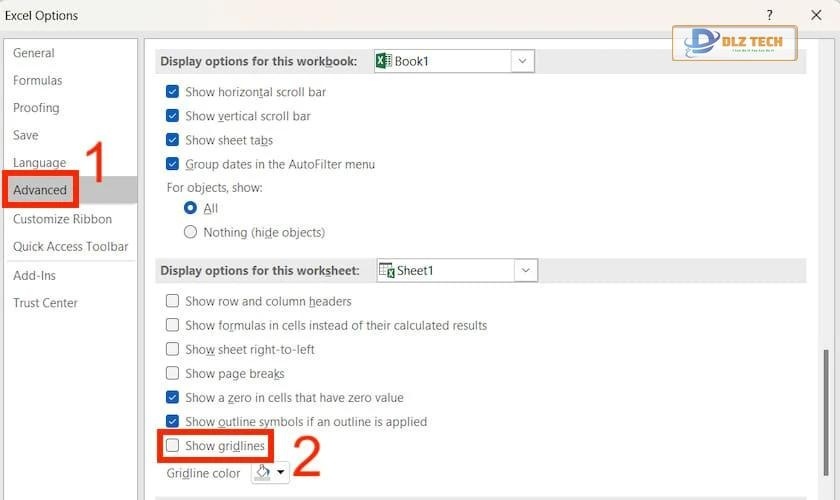Viewport: 840px width, 500px height.
Task: Click the Excel workbook icon beside Book1
Action: click(x=383, y=61)
